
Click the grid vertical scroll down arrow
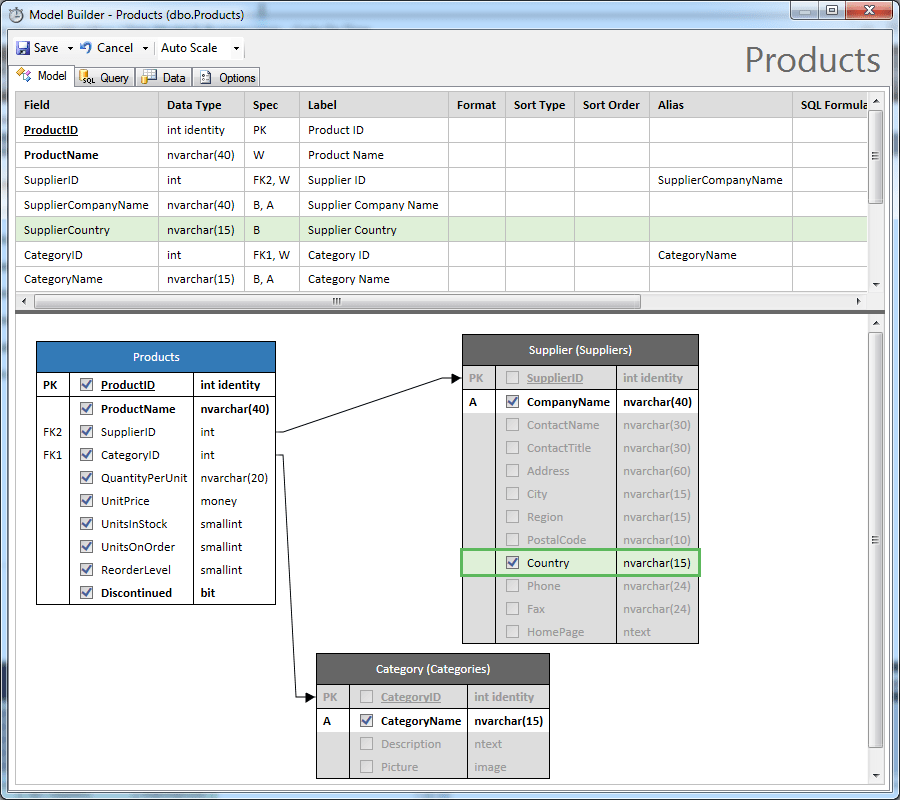[876, 285]
